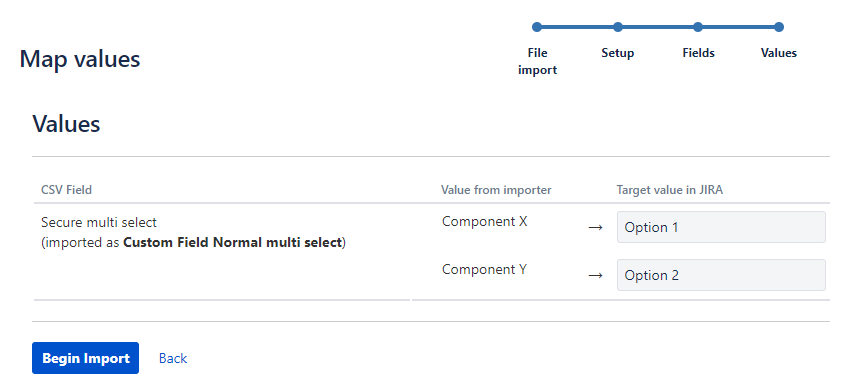Click the Component Y importer value

click(x=484, y=269)
